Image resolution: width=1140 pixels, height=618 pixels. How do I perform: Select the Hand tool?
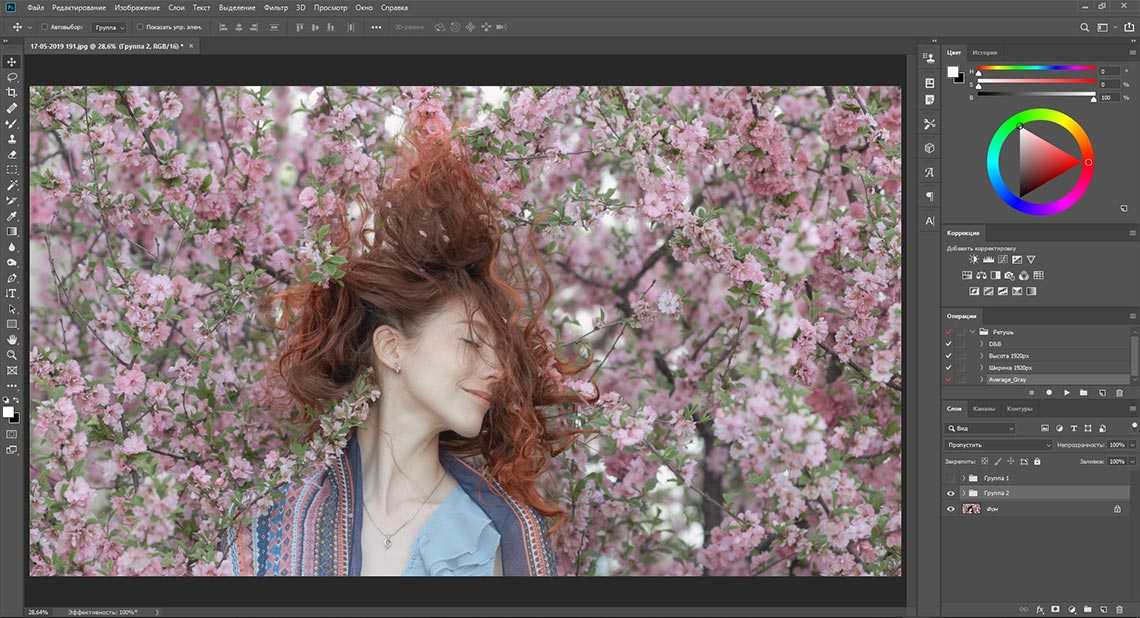click(x=12, y=340)
